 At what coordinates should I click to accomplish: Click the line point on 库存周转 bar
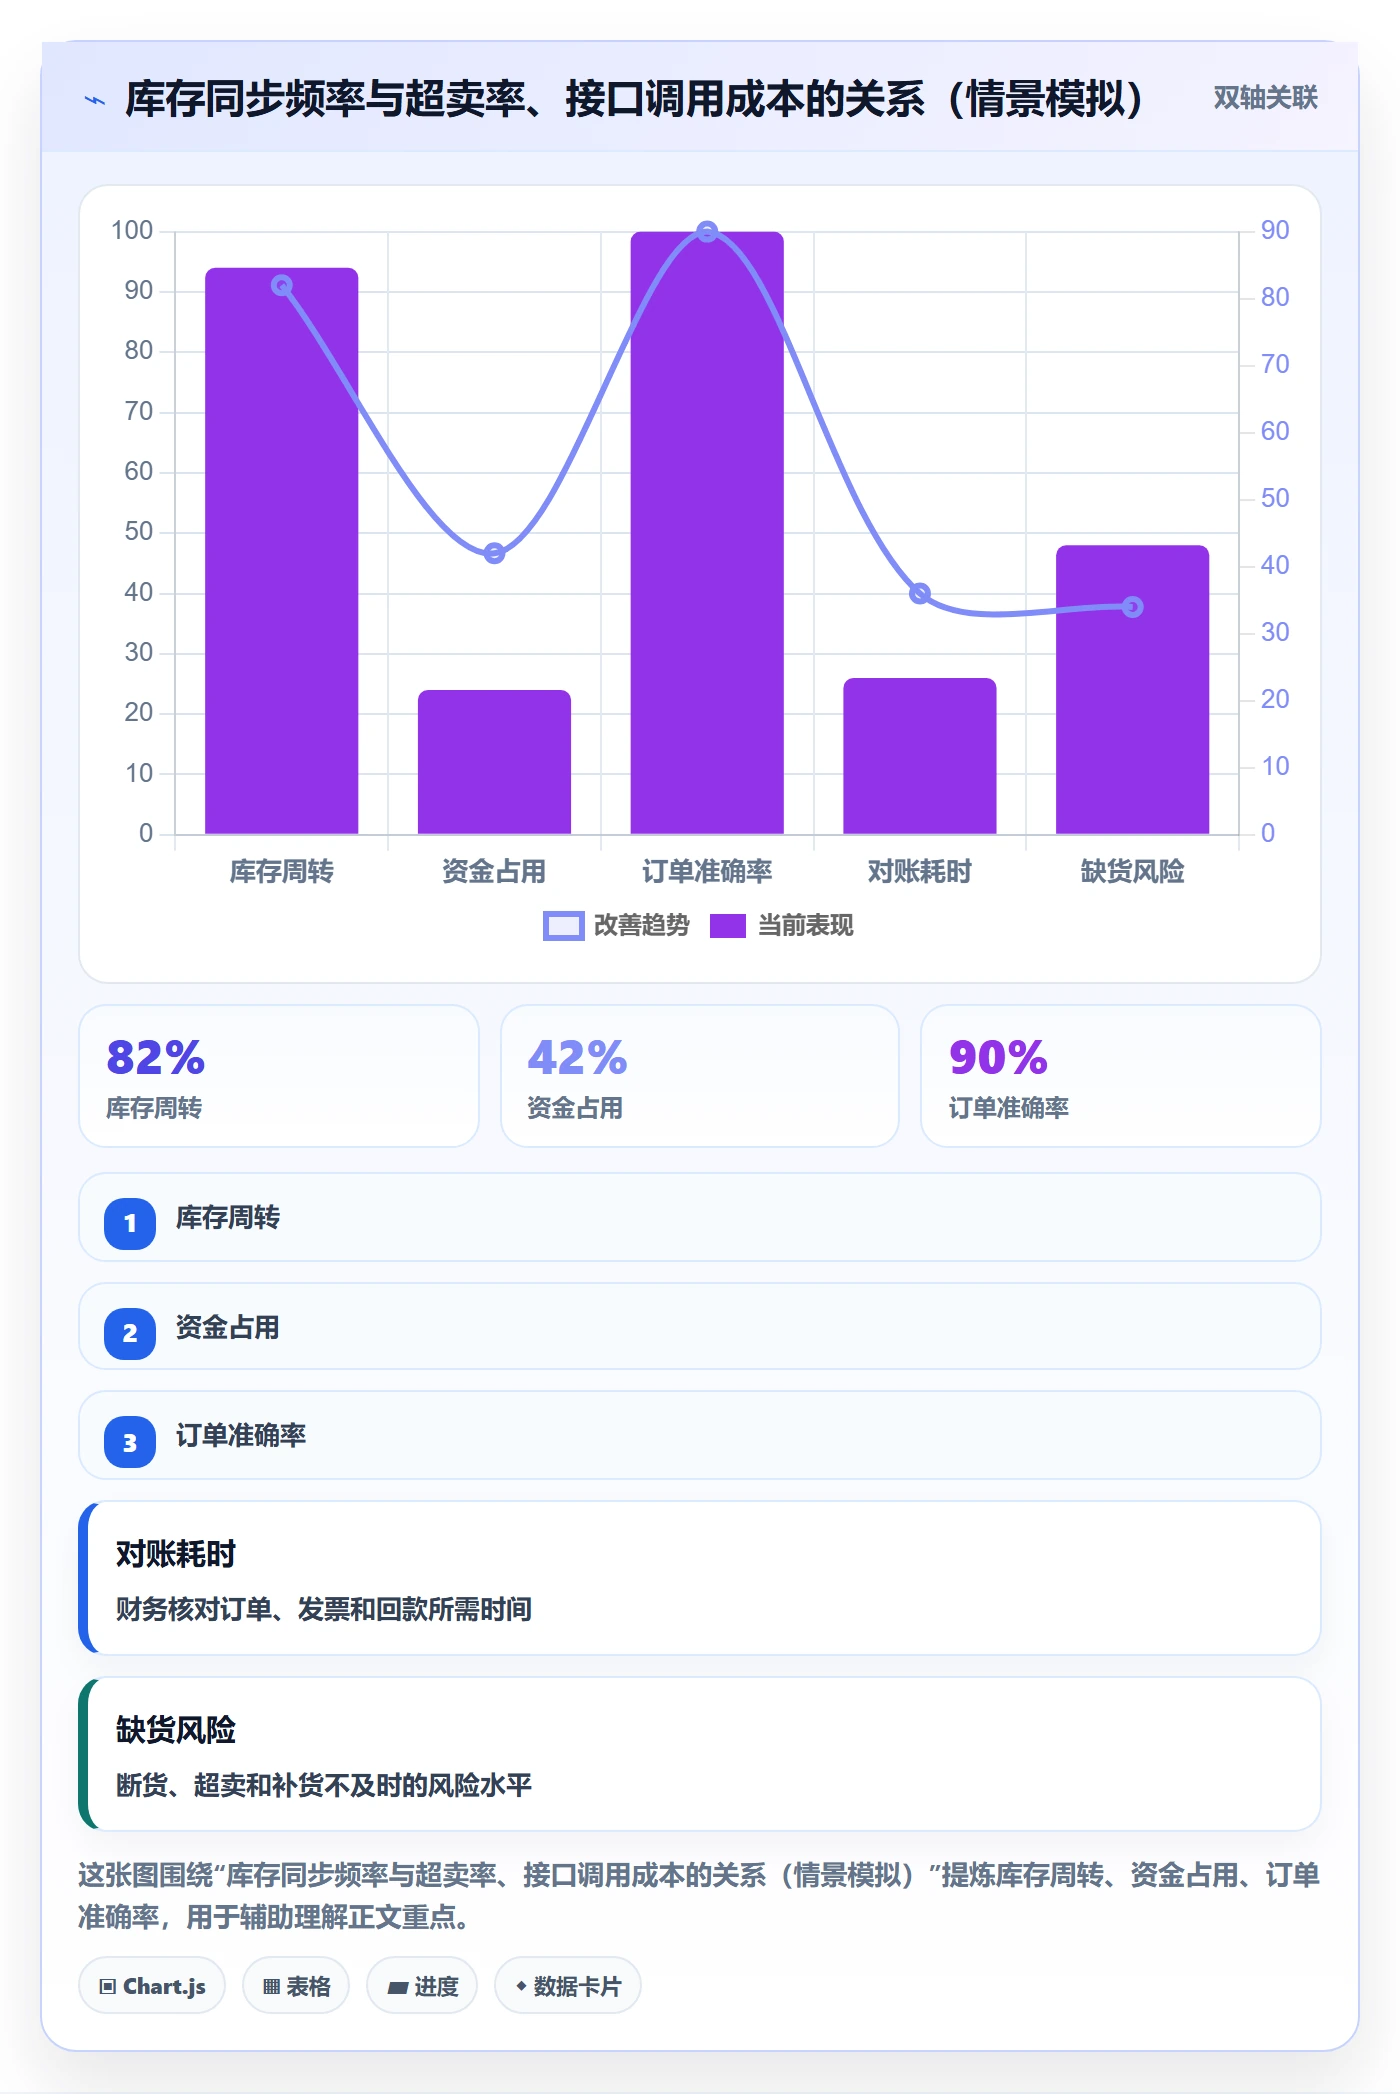[282, 286]
